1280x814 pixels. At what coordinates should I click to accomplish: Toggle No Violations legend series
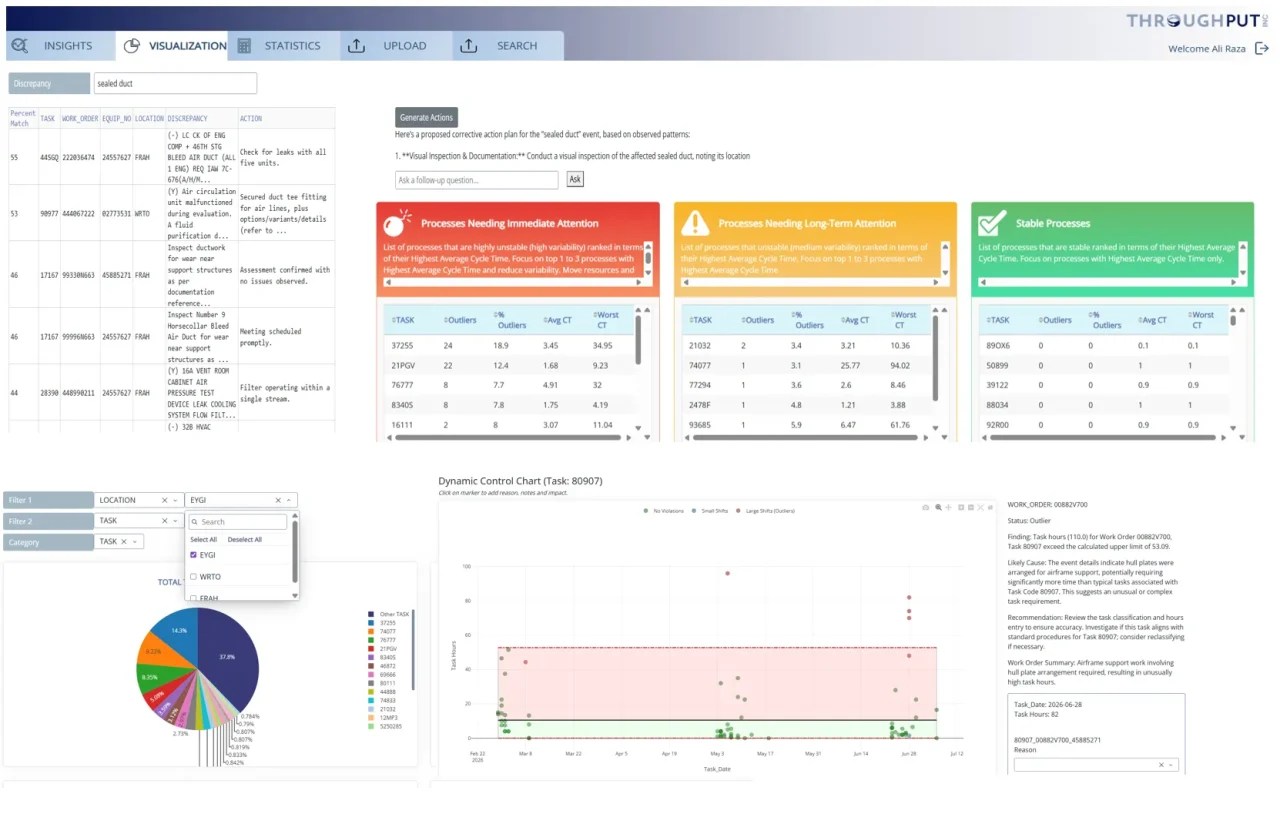[x=666, y=511]
